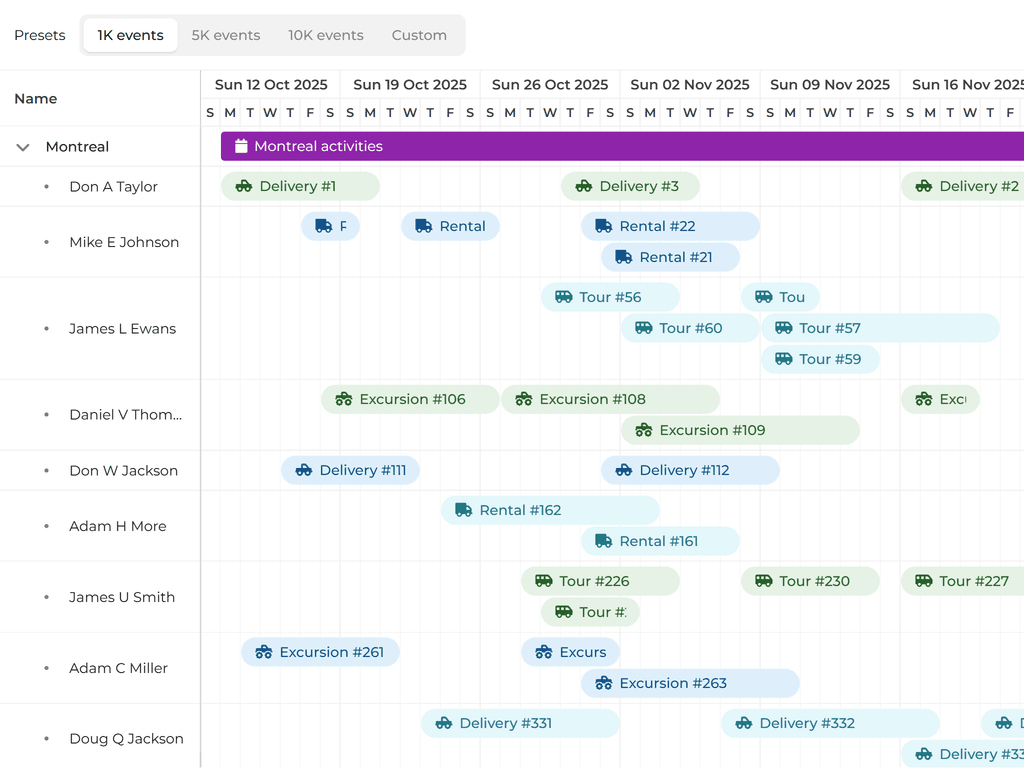Click the car icon on Delivery #1
This screenshot has width=1024, height=768.
[245, 186]
